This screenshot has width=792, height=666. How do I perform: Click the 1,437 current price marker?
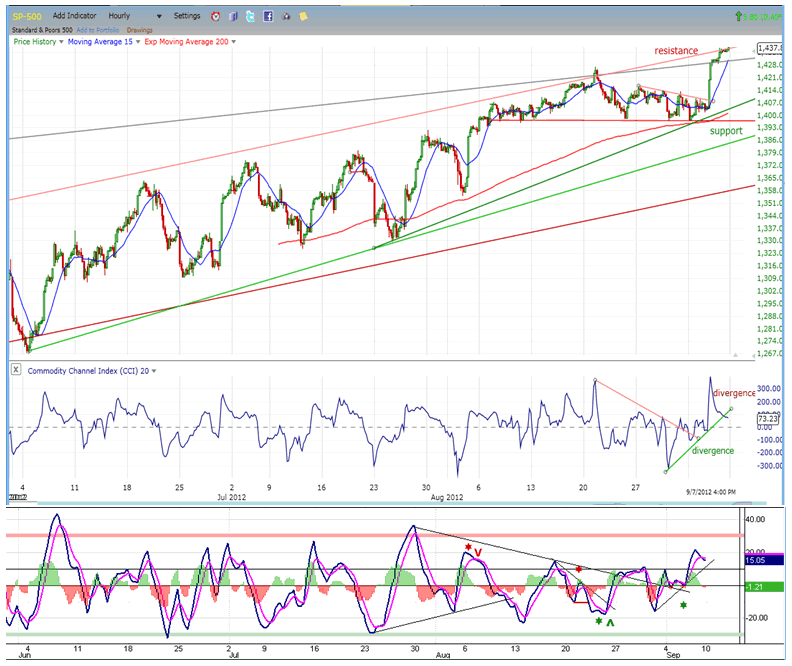click(x=768, y=48)
